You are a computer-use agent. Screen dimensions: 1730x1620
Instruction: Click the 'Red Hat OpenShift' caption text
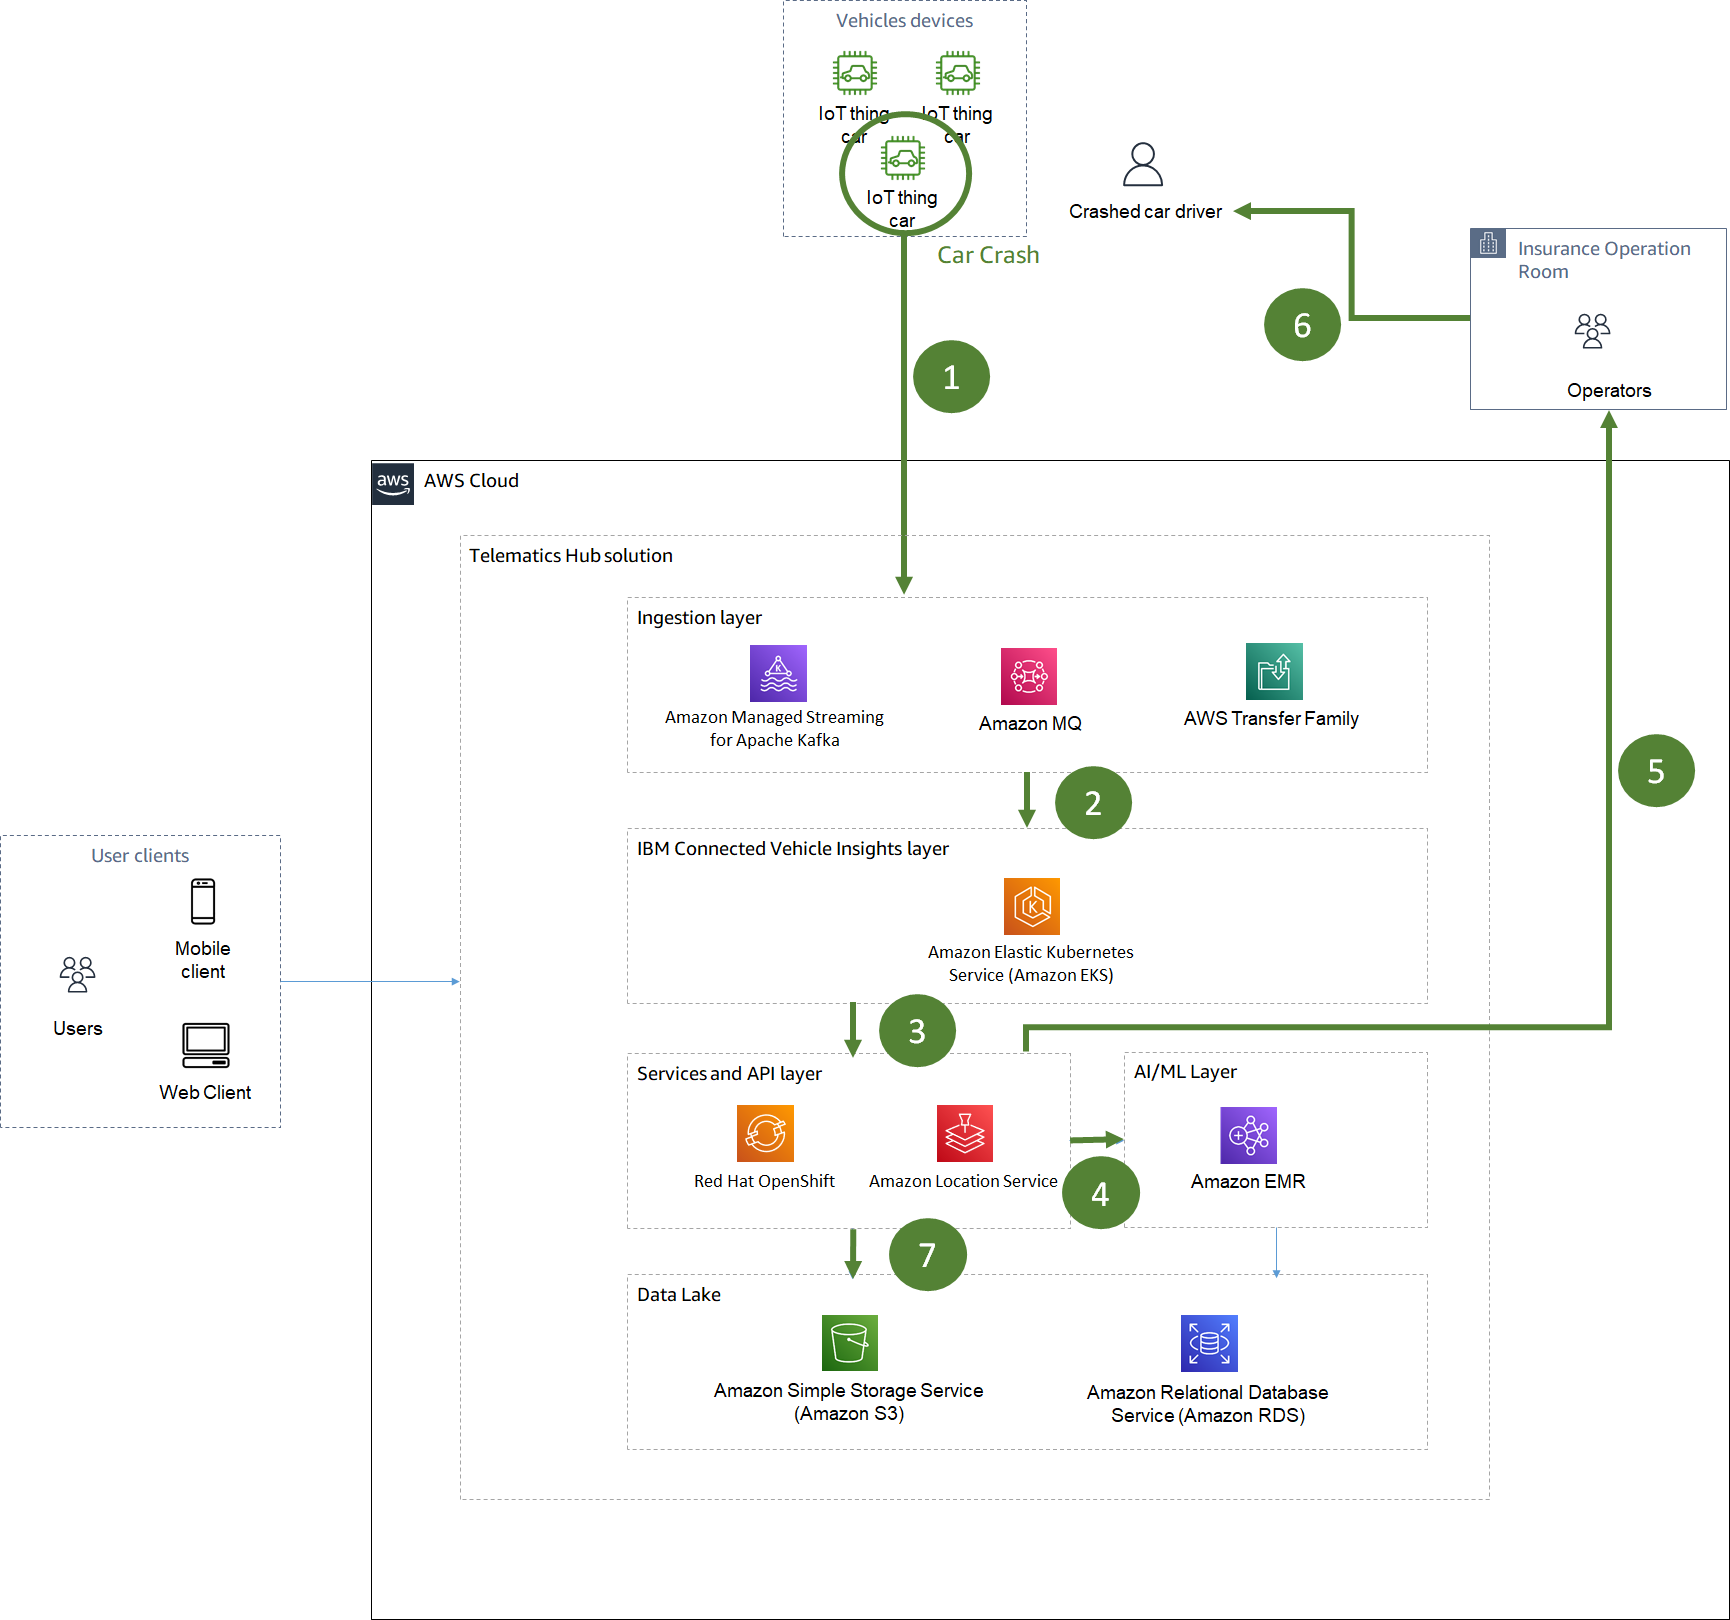click(x=764, y=1182)
